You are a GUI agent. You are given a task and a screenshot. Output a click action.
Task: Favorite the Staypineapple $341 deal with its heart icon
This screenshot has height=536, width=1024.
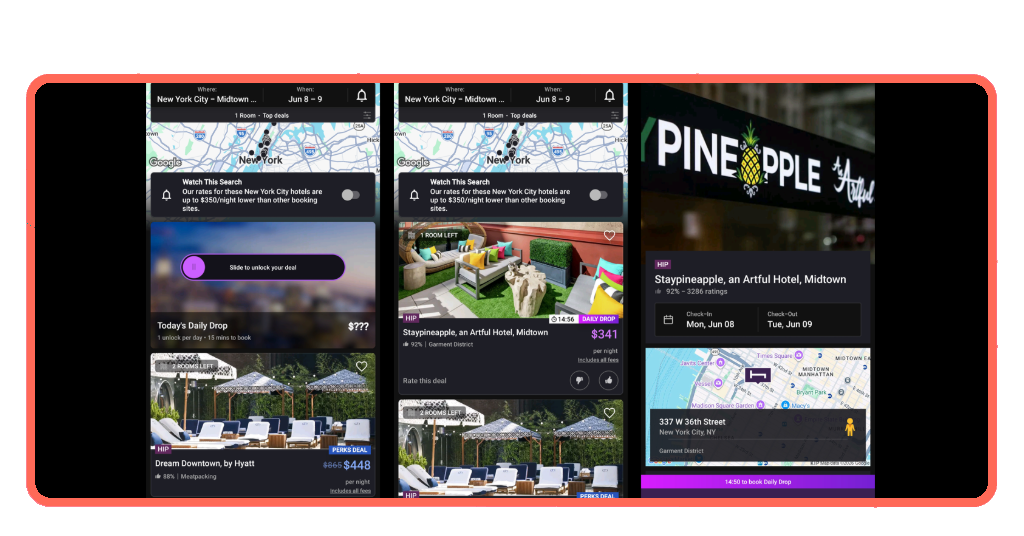pos(609,235)
